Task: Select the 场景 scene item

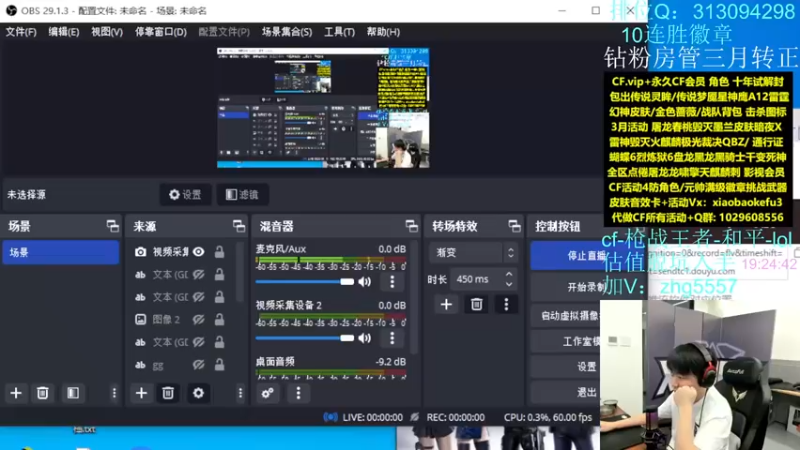Action: (61, 253)
